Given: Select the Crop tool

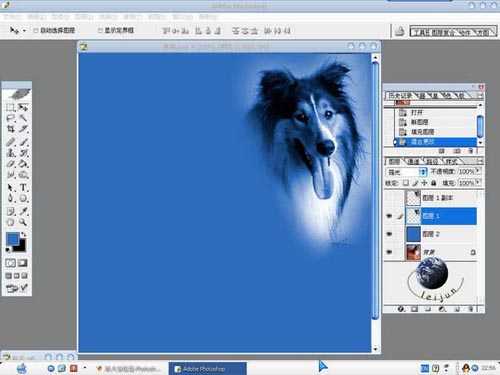Looking at the screenshot, I should [x=11, y=129].
